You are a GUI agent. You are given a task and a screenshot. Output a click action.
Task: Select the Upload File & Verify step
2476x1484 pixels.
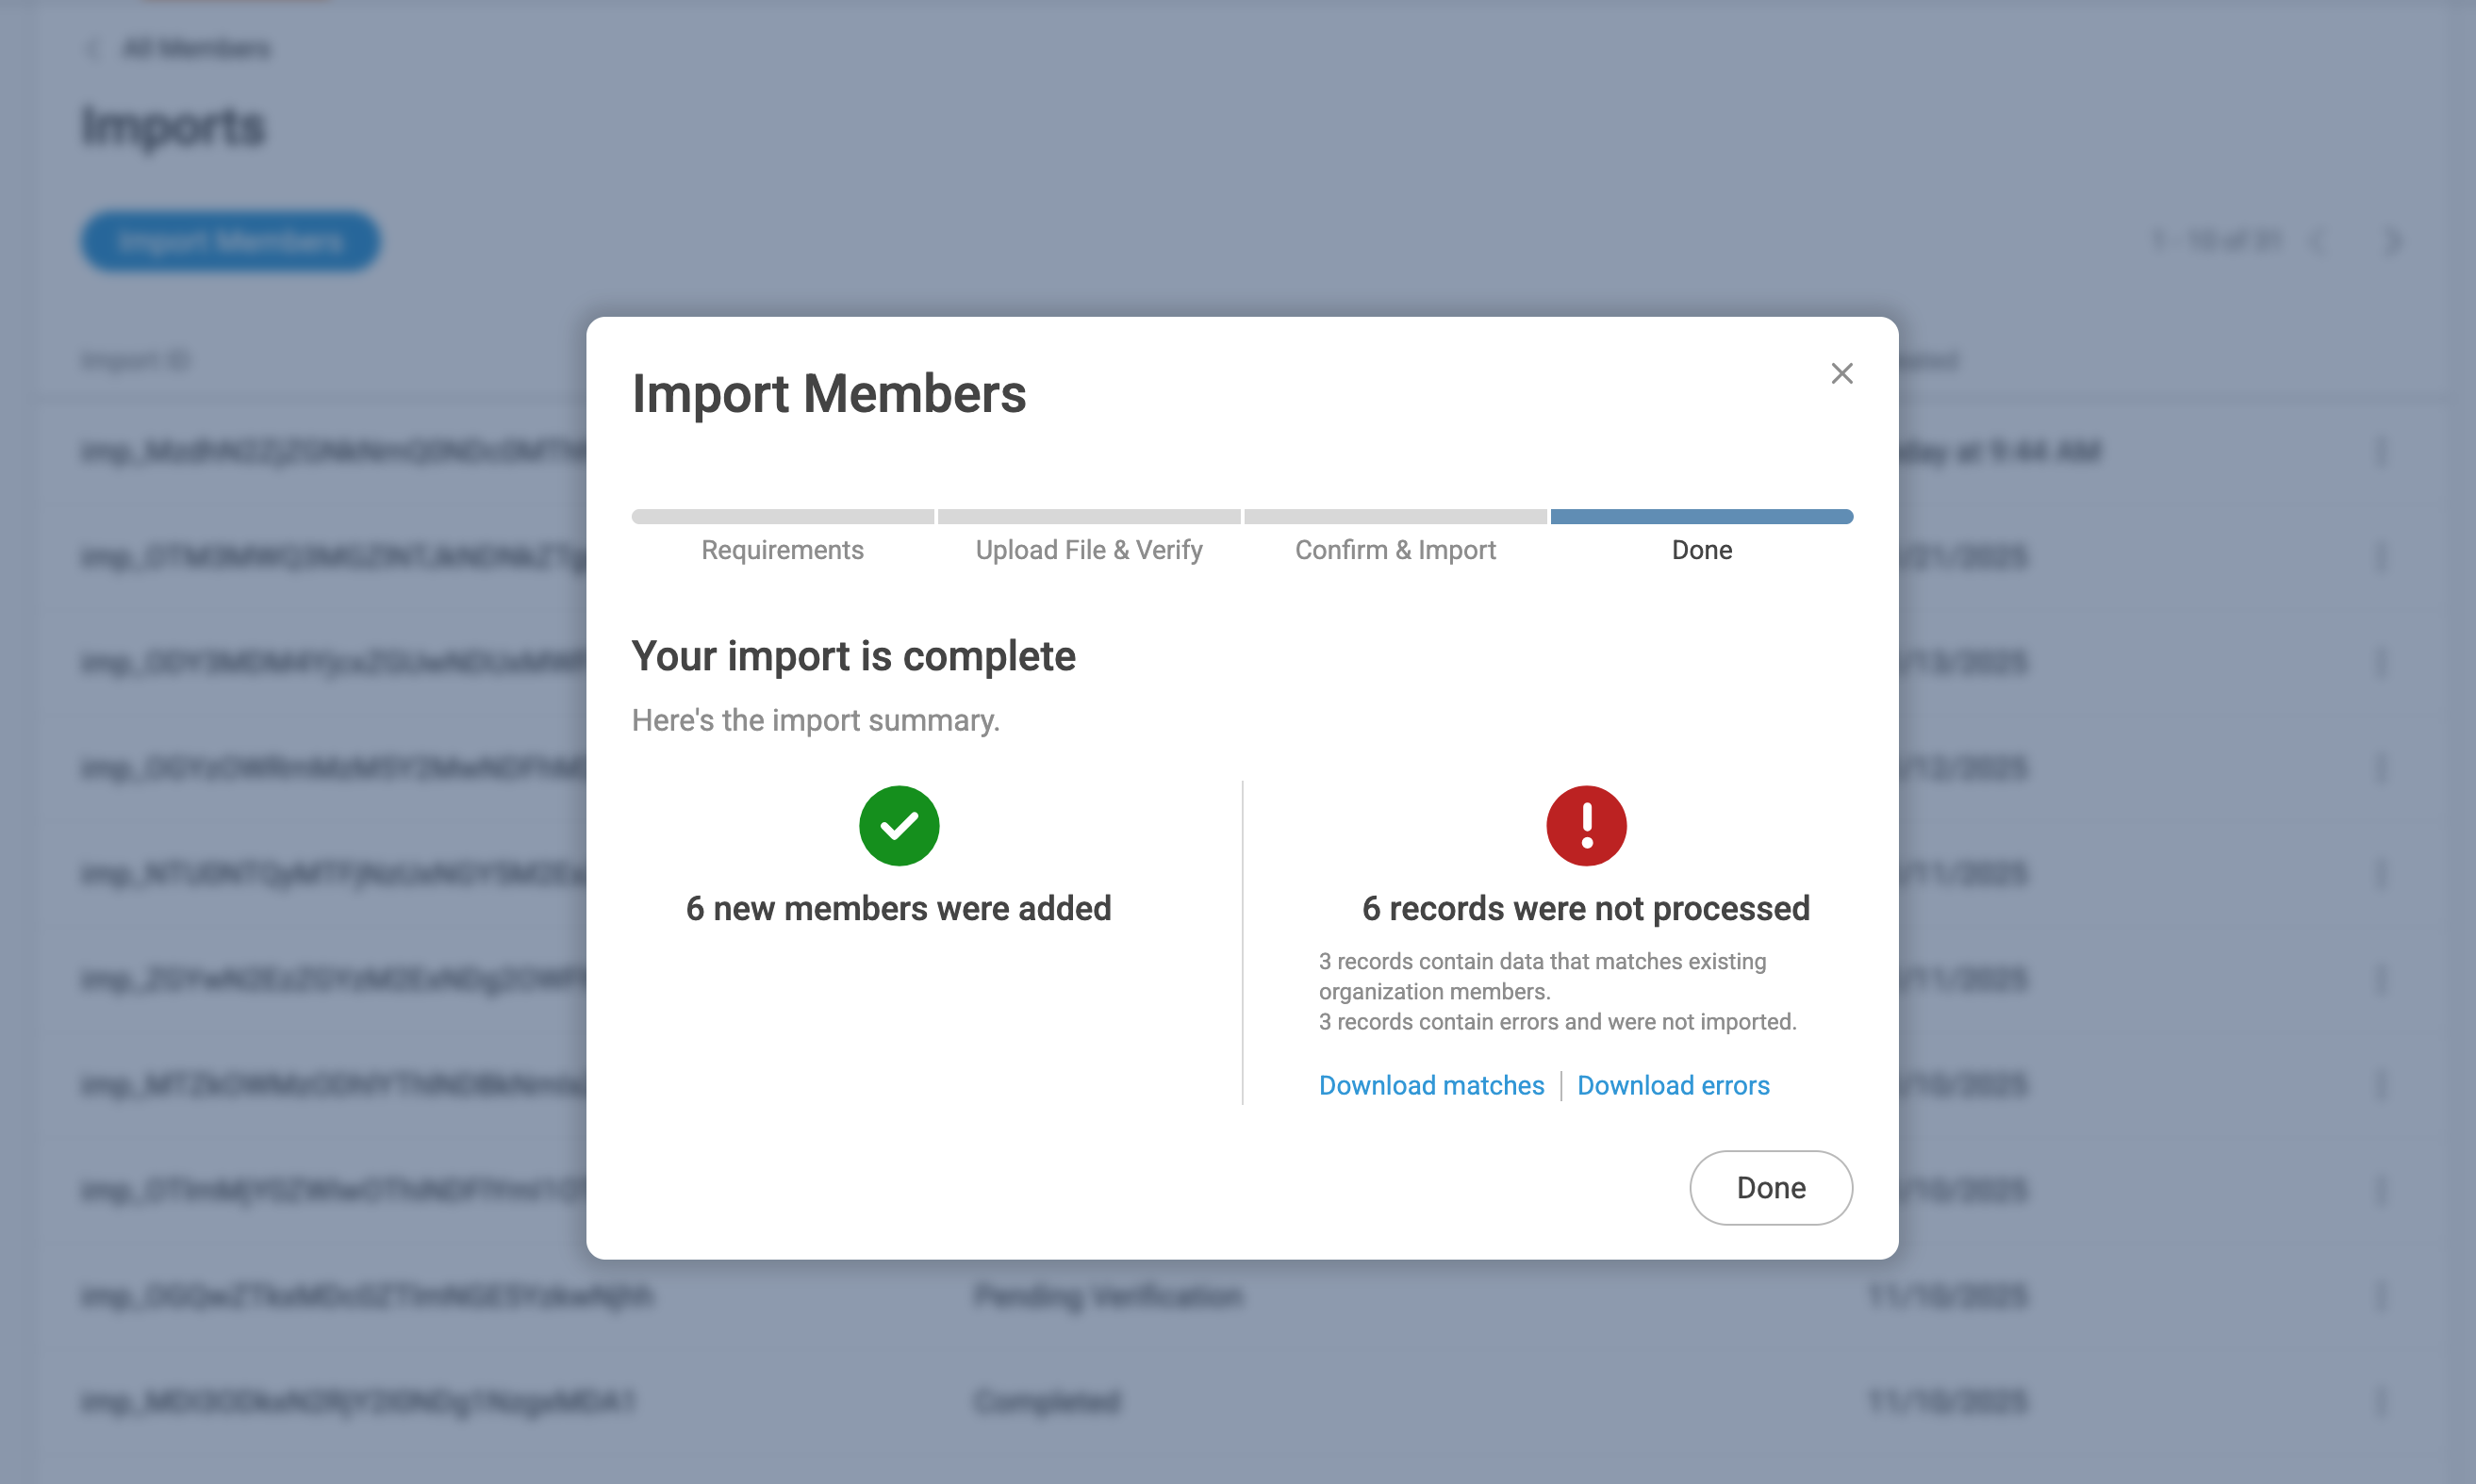pyautogui.click(x=1088, y=550)
